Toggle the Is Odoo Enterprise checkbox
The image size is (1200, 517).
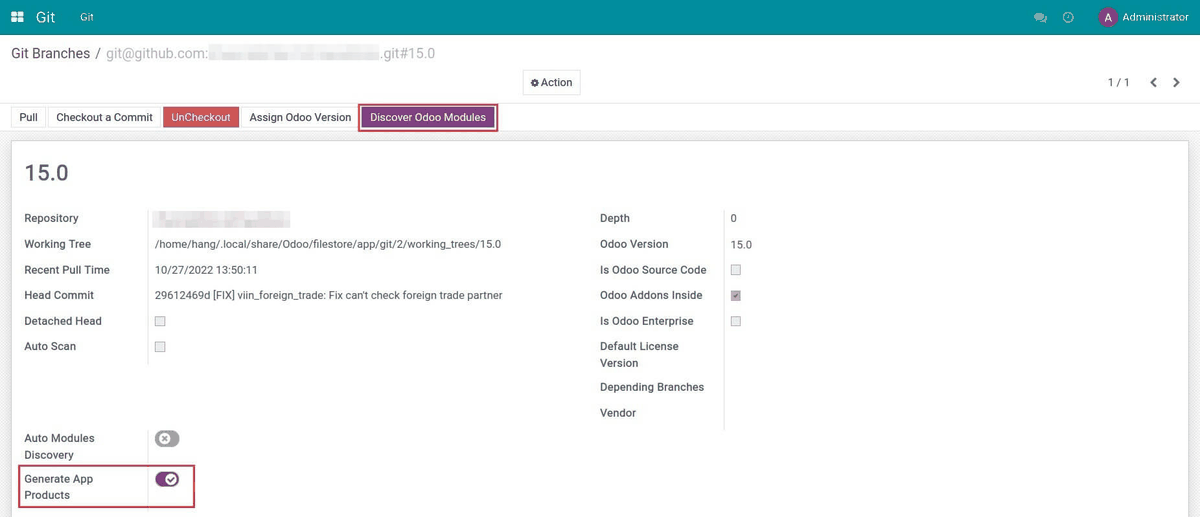(x=736, y=321)
